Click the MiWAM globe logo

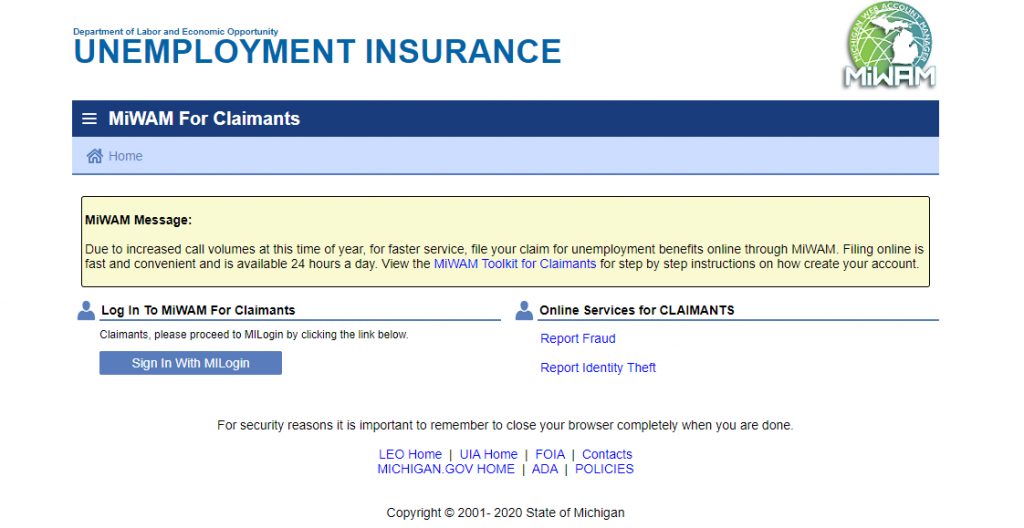click(x=889, y=46)
